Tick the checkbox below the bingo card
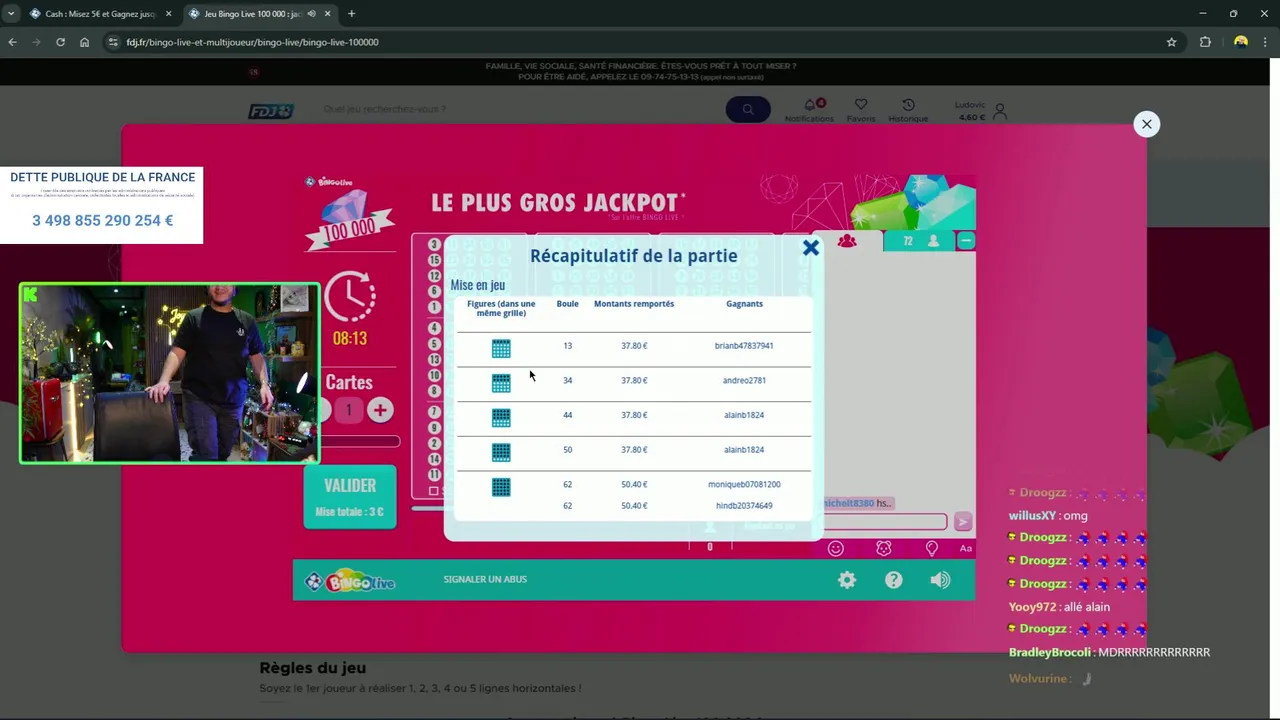The width and height of the screenshot is (1280, 720). point(433,491)
